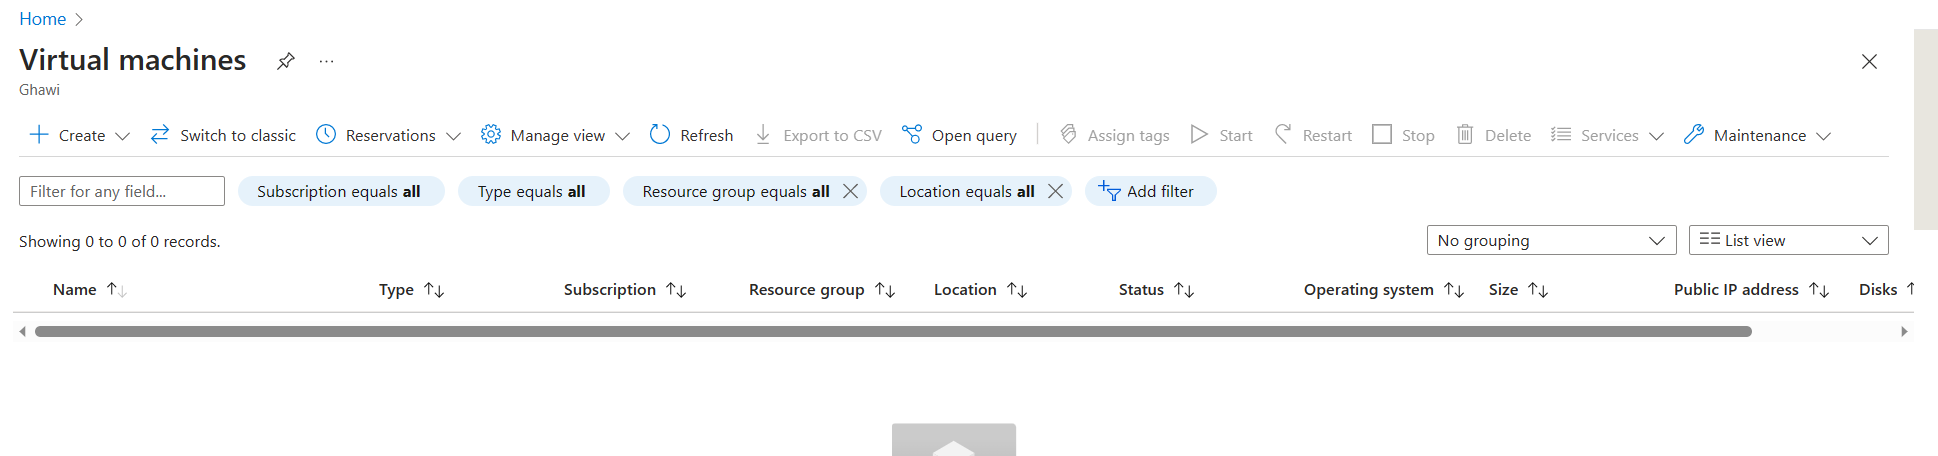Image resolution: width=1938 pixels, height=456 pixels.
Task: Click the Switch to classic arrows icon
Action: pyautogui.click(x=160, y=134)
